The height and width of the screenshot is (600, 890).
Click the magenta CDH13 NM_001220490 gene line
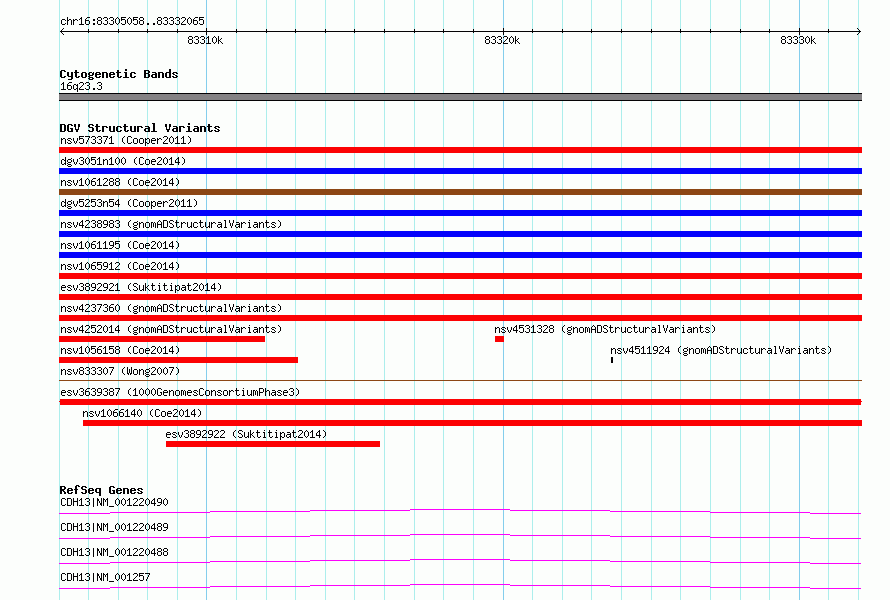click(x=460, y=511)
